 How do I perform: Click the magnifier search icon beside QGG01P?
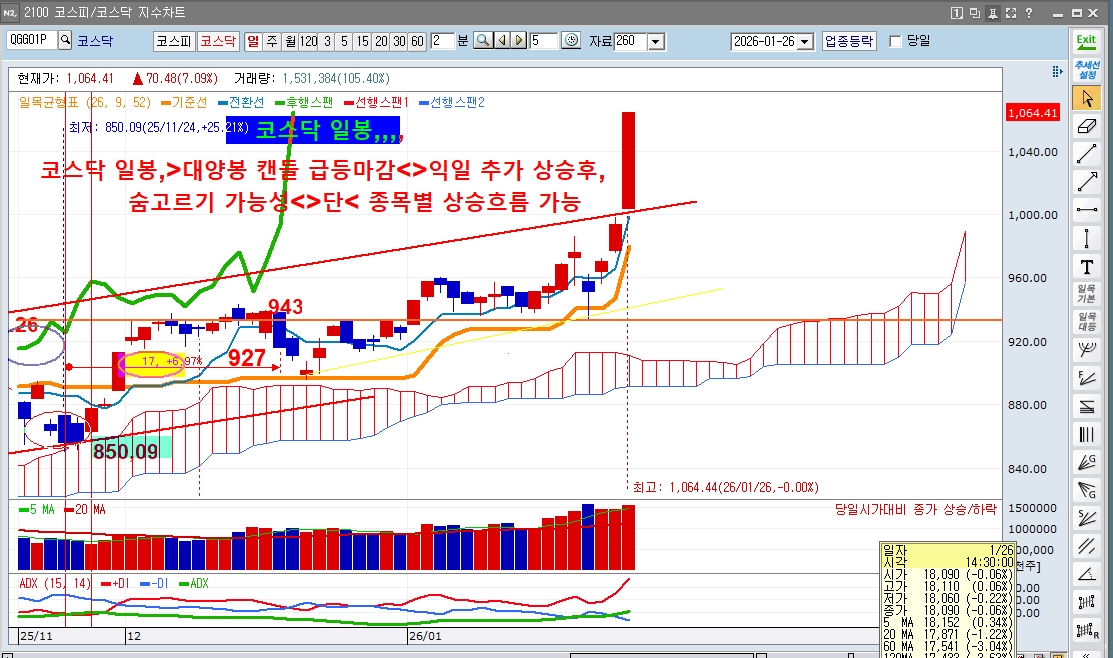pyautogui.click(x=65, y=40)
